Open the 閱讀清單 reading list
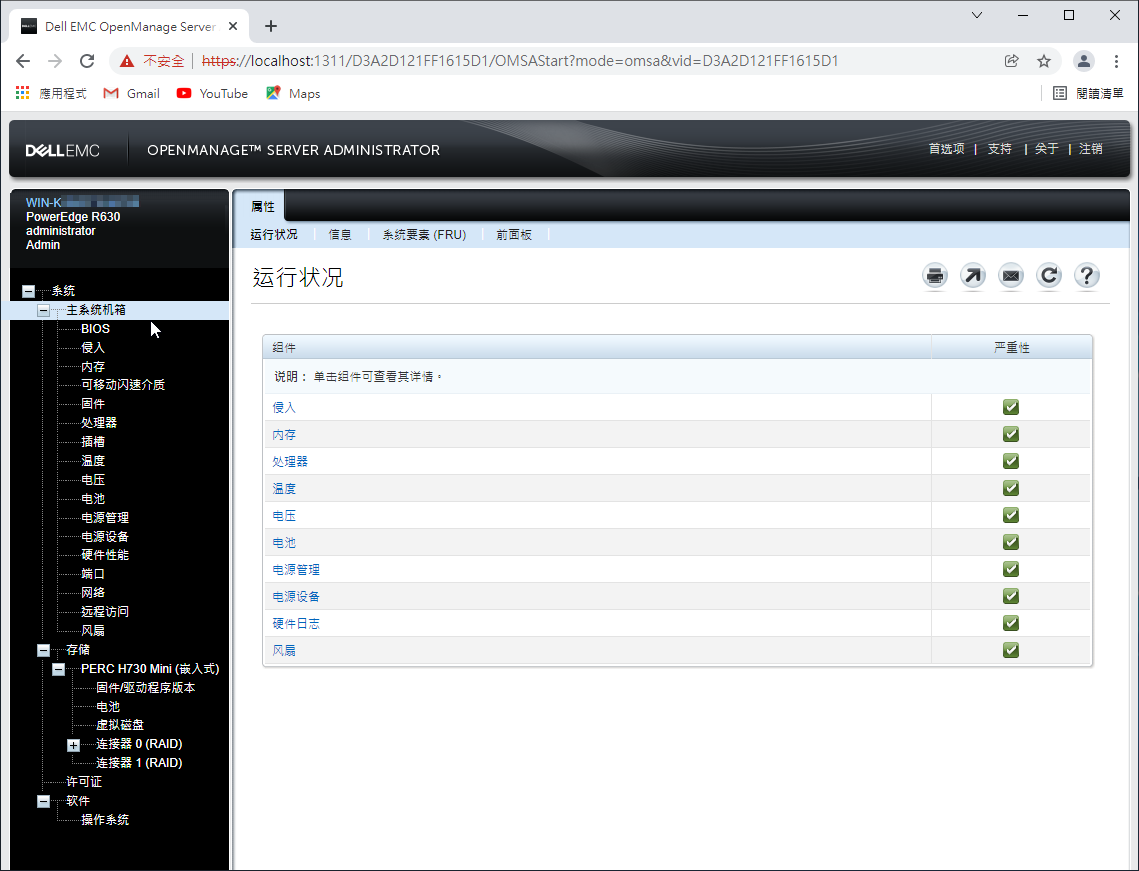Viewport: 1139px width, 871px height. point(1088,94)
